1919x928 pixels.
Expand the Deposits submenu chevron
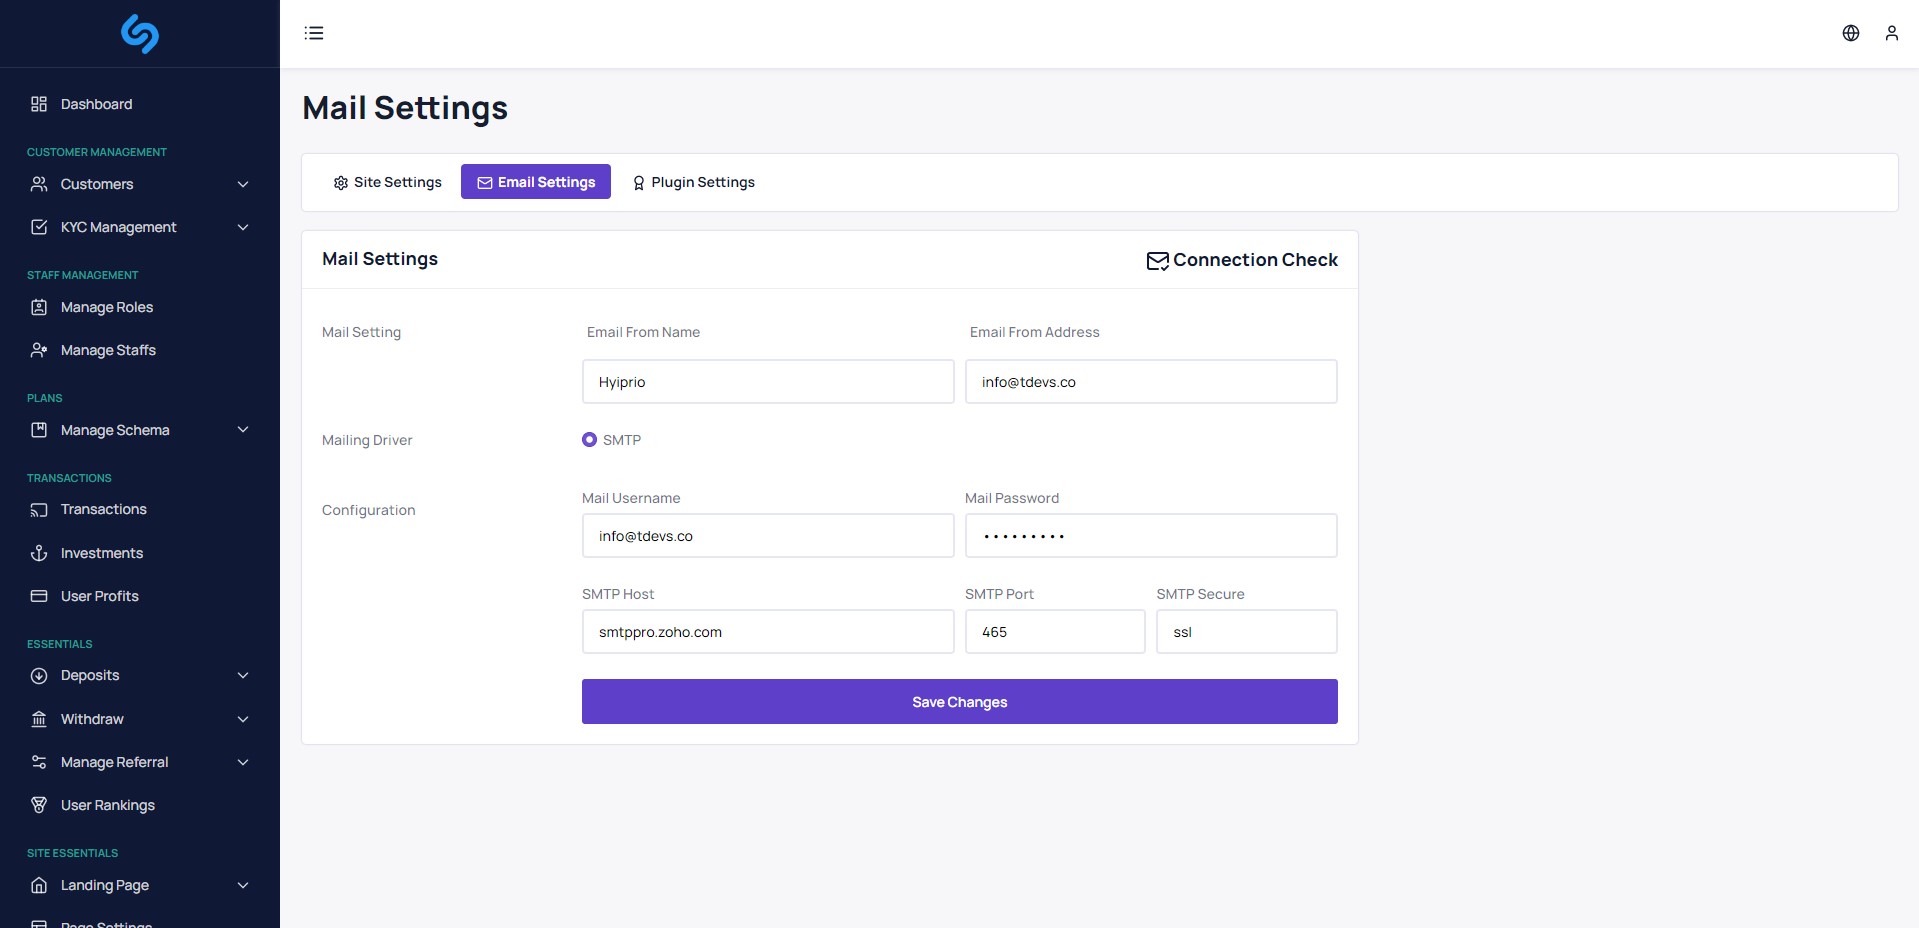[243, 676]
